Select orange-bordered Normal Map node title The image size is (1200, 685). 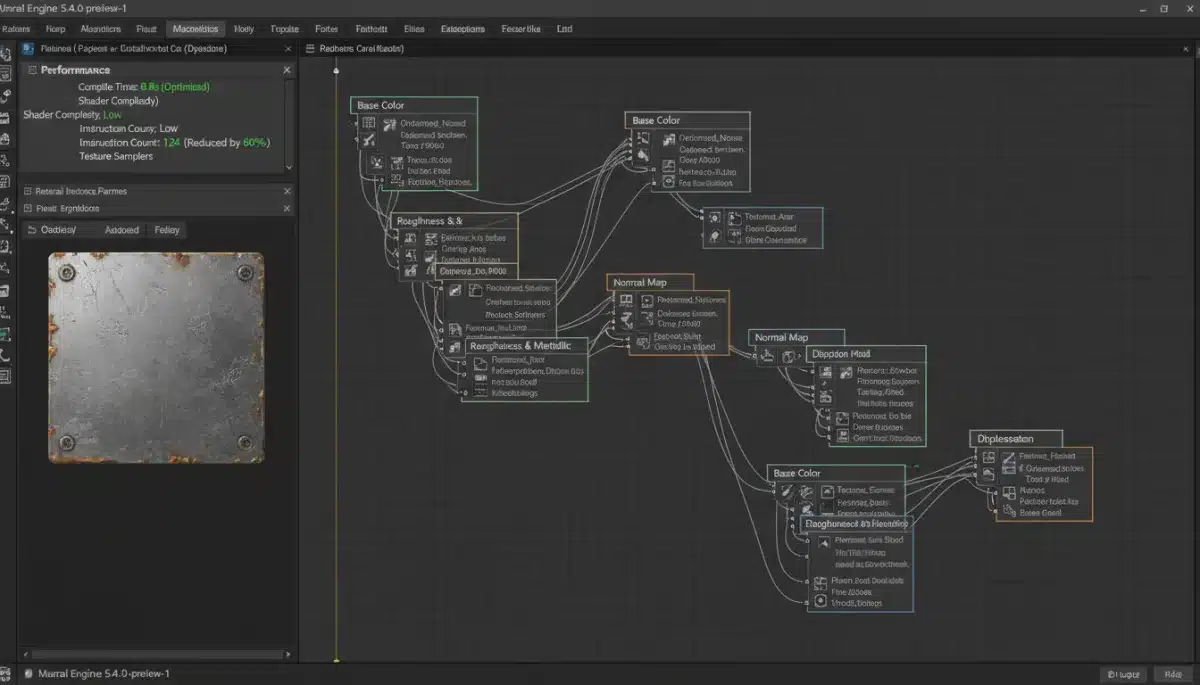pos(638,282)
